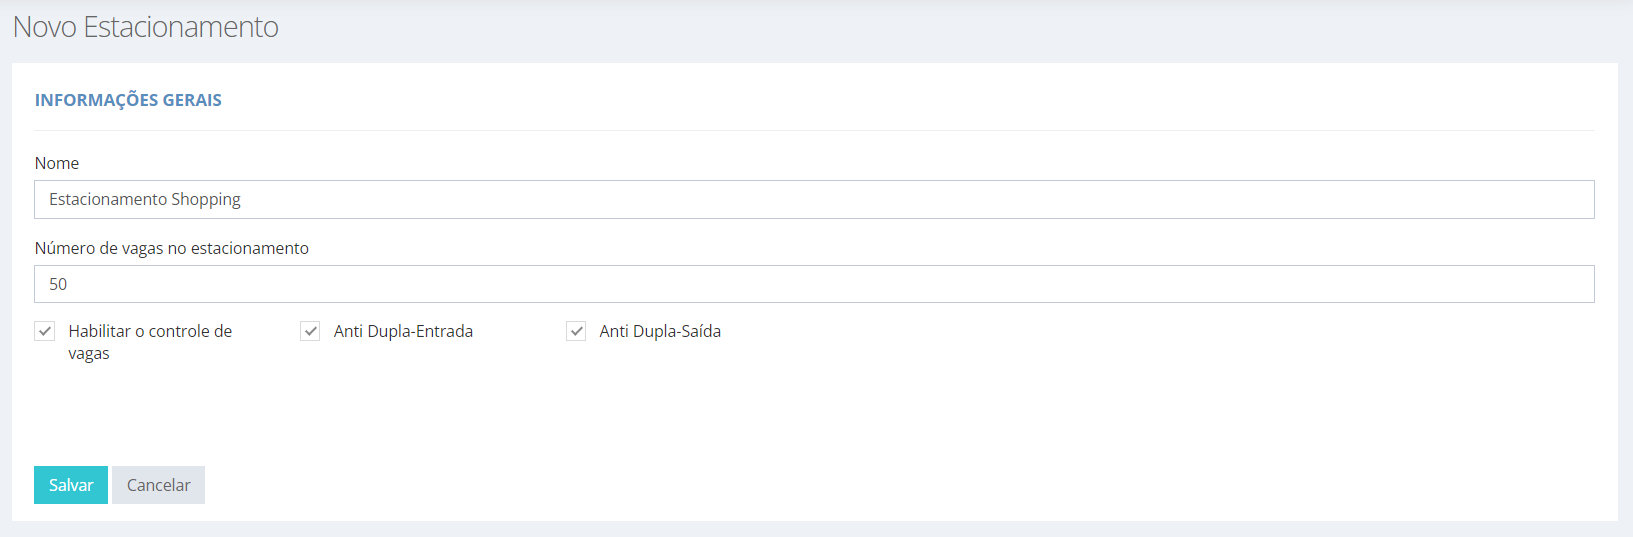This screenshot has width=1633, height=537.
Task: Click the divider line under INFORMAÇÕES GERAIS
Action: click(x=814, y=130)
